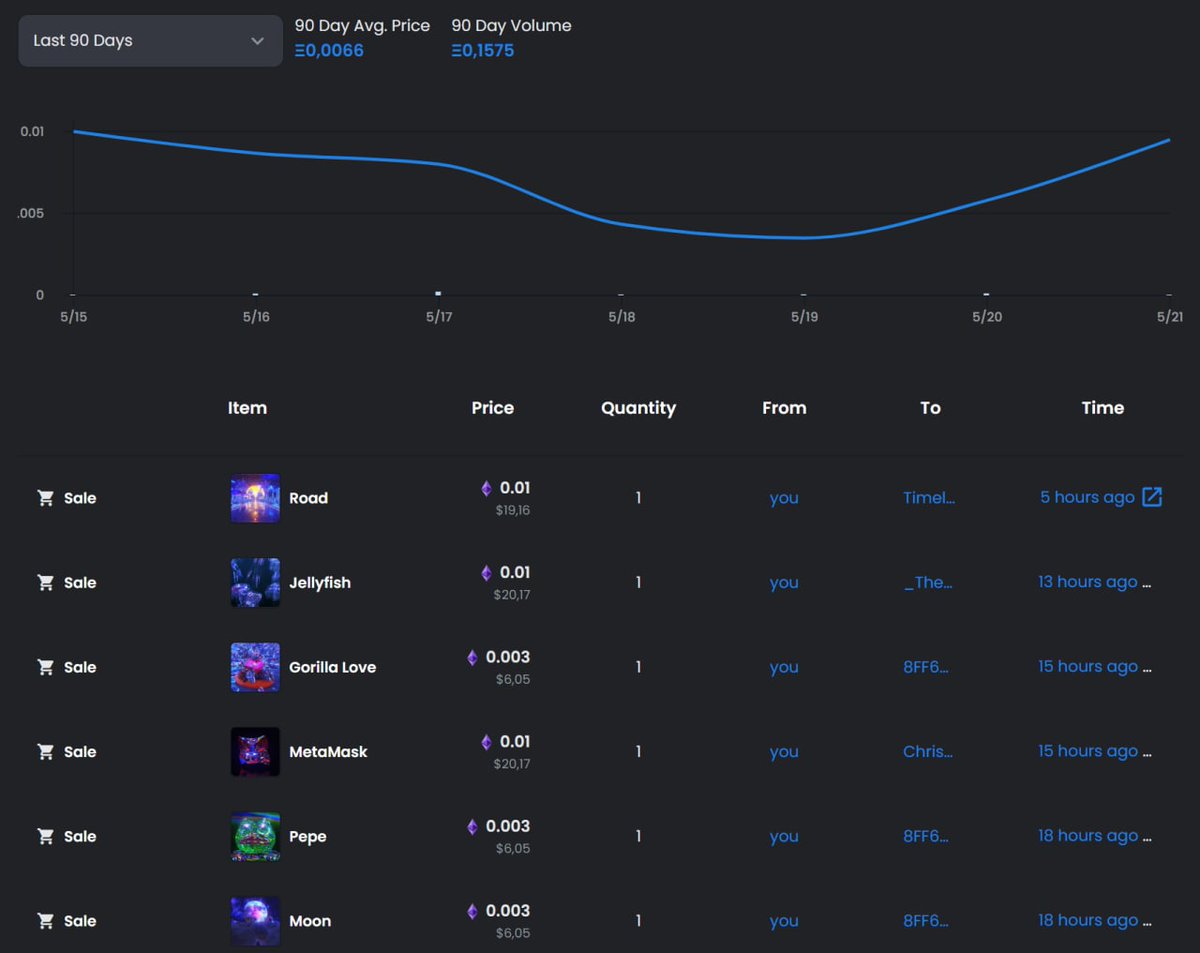Click the dropdown chevron beside Last 90 Days
Image resolution: width=1200 pixels, height=953 pixels.
pyautogui.click(x=257, y=41)
